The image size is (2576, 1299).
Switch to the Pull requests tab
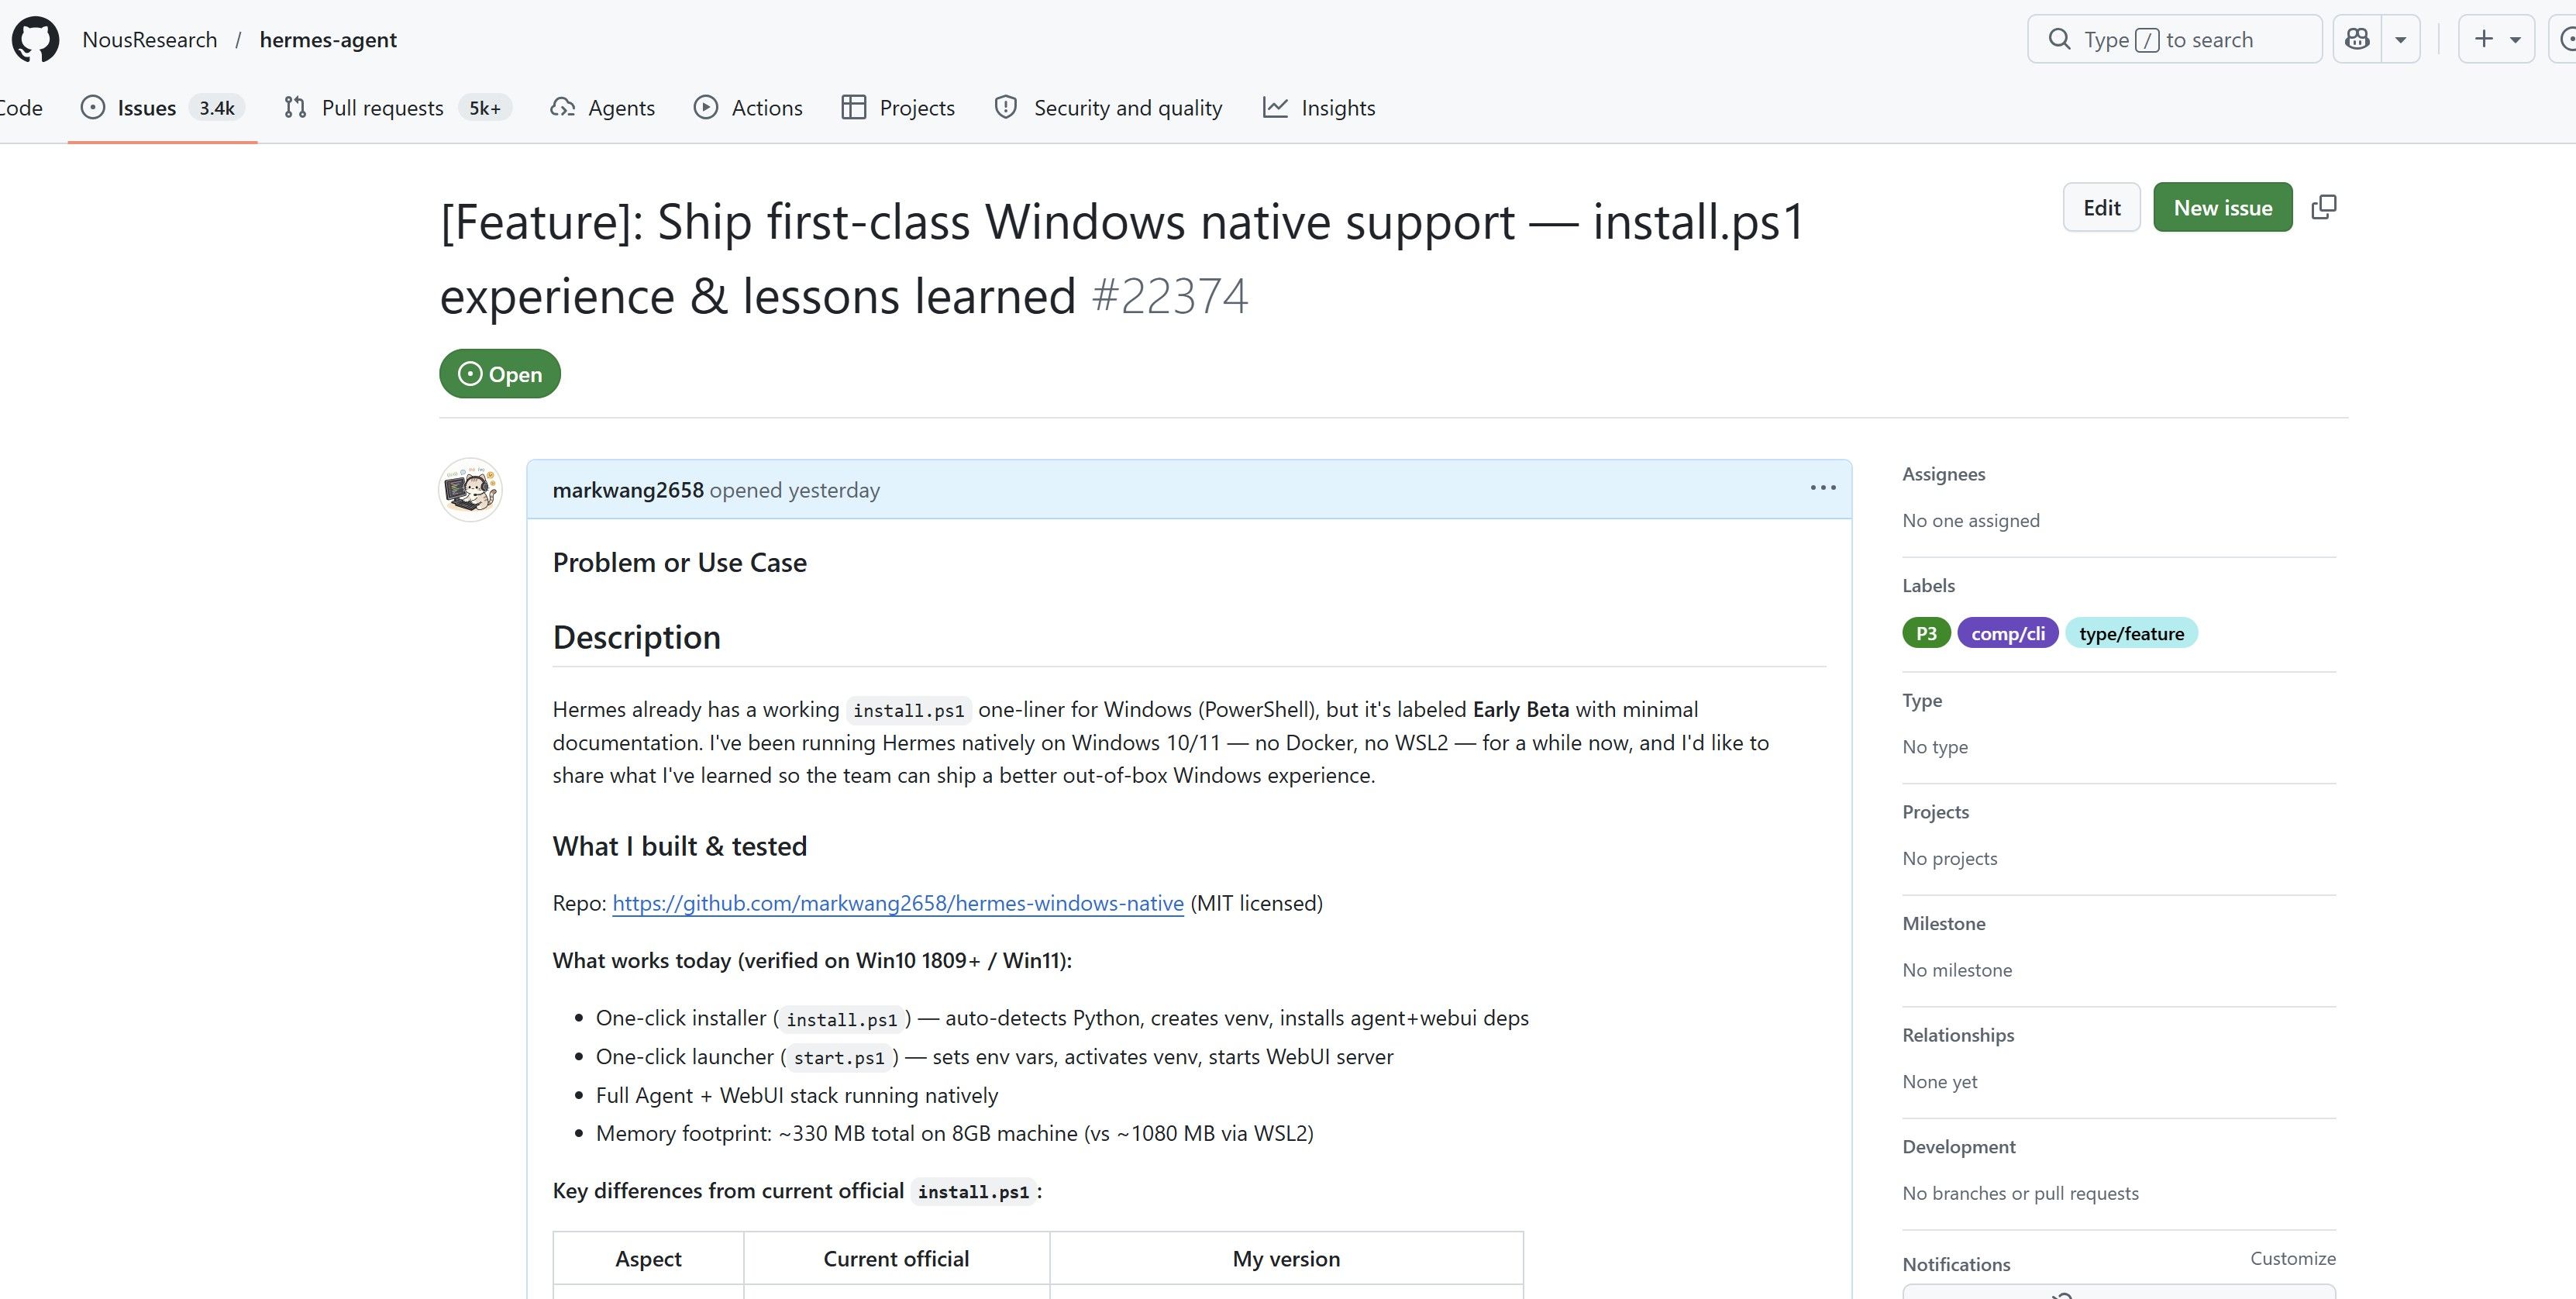point(397,108)
